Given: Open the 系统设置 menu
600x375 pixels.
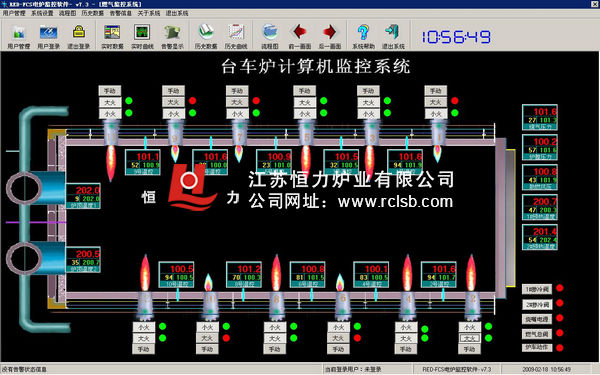Looking at the screenshot, I should click(x=42, y=13).
